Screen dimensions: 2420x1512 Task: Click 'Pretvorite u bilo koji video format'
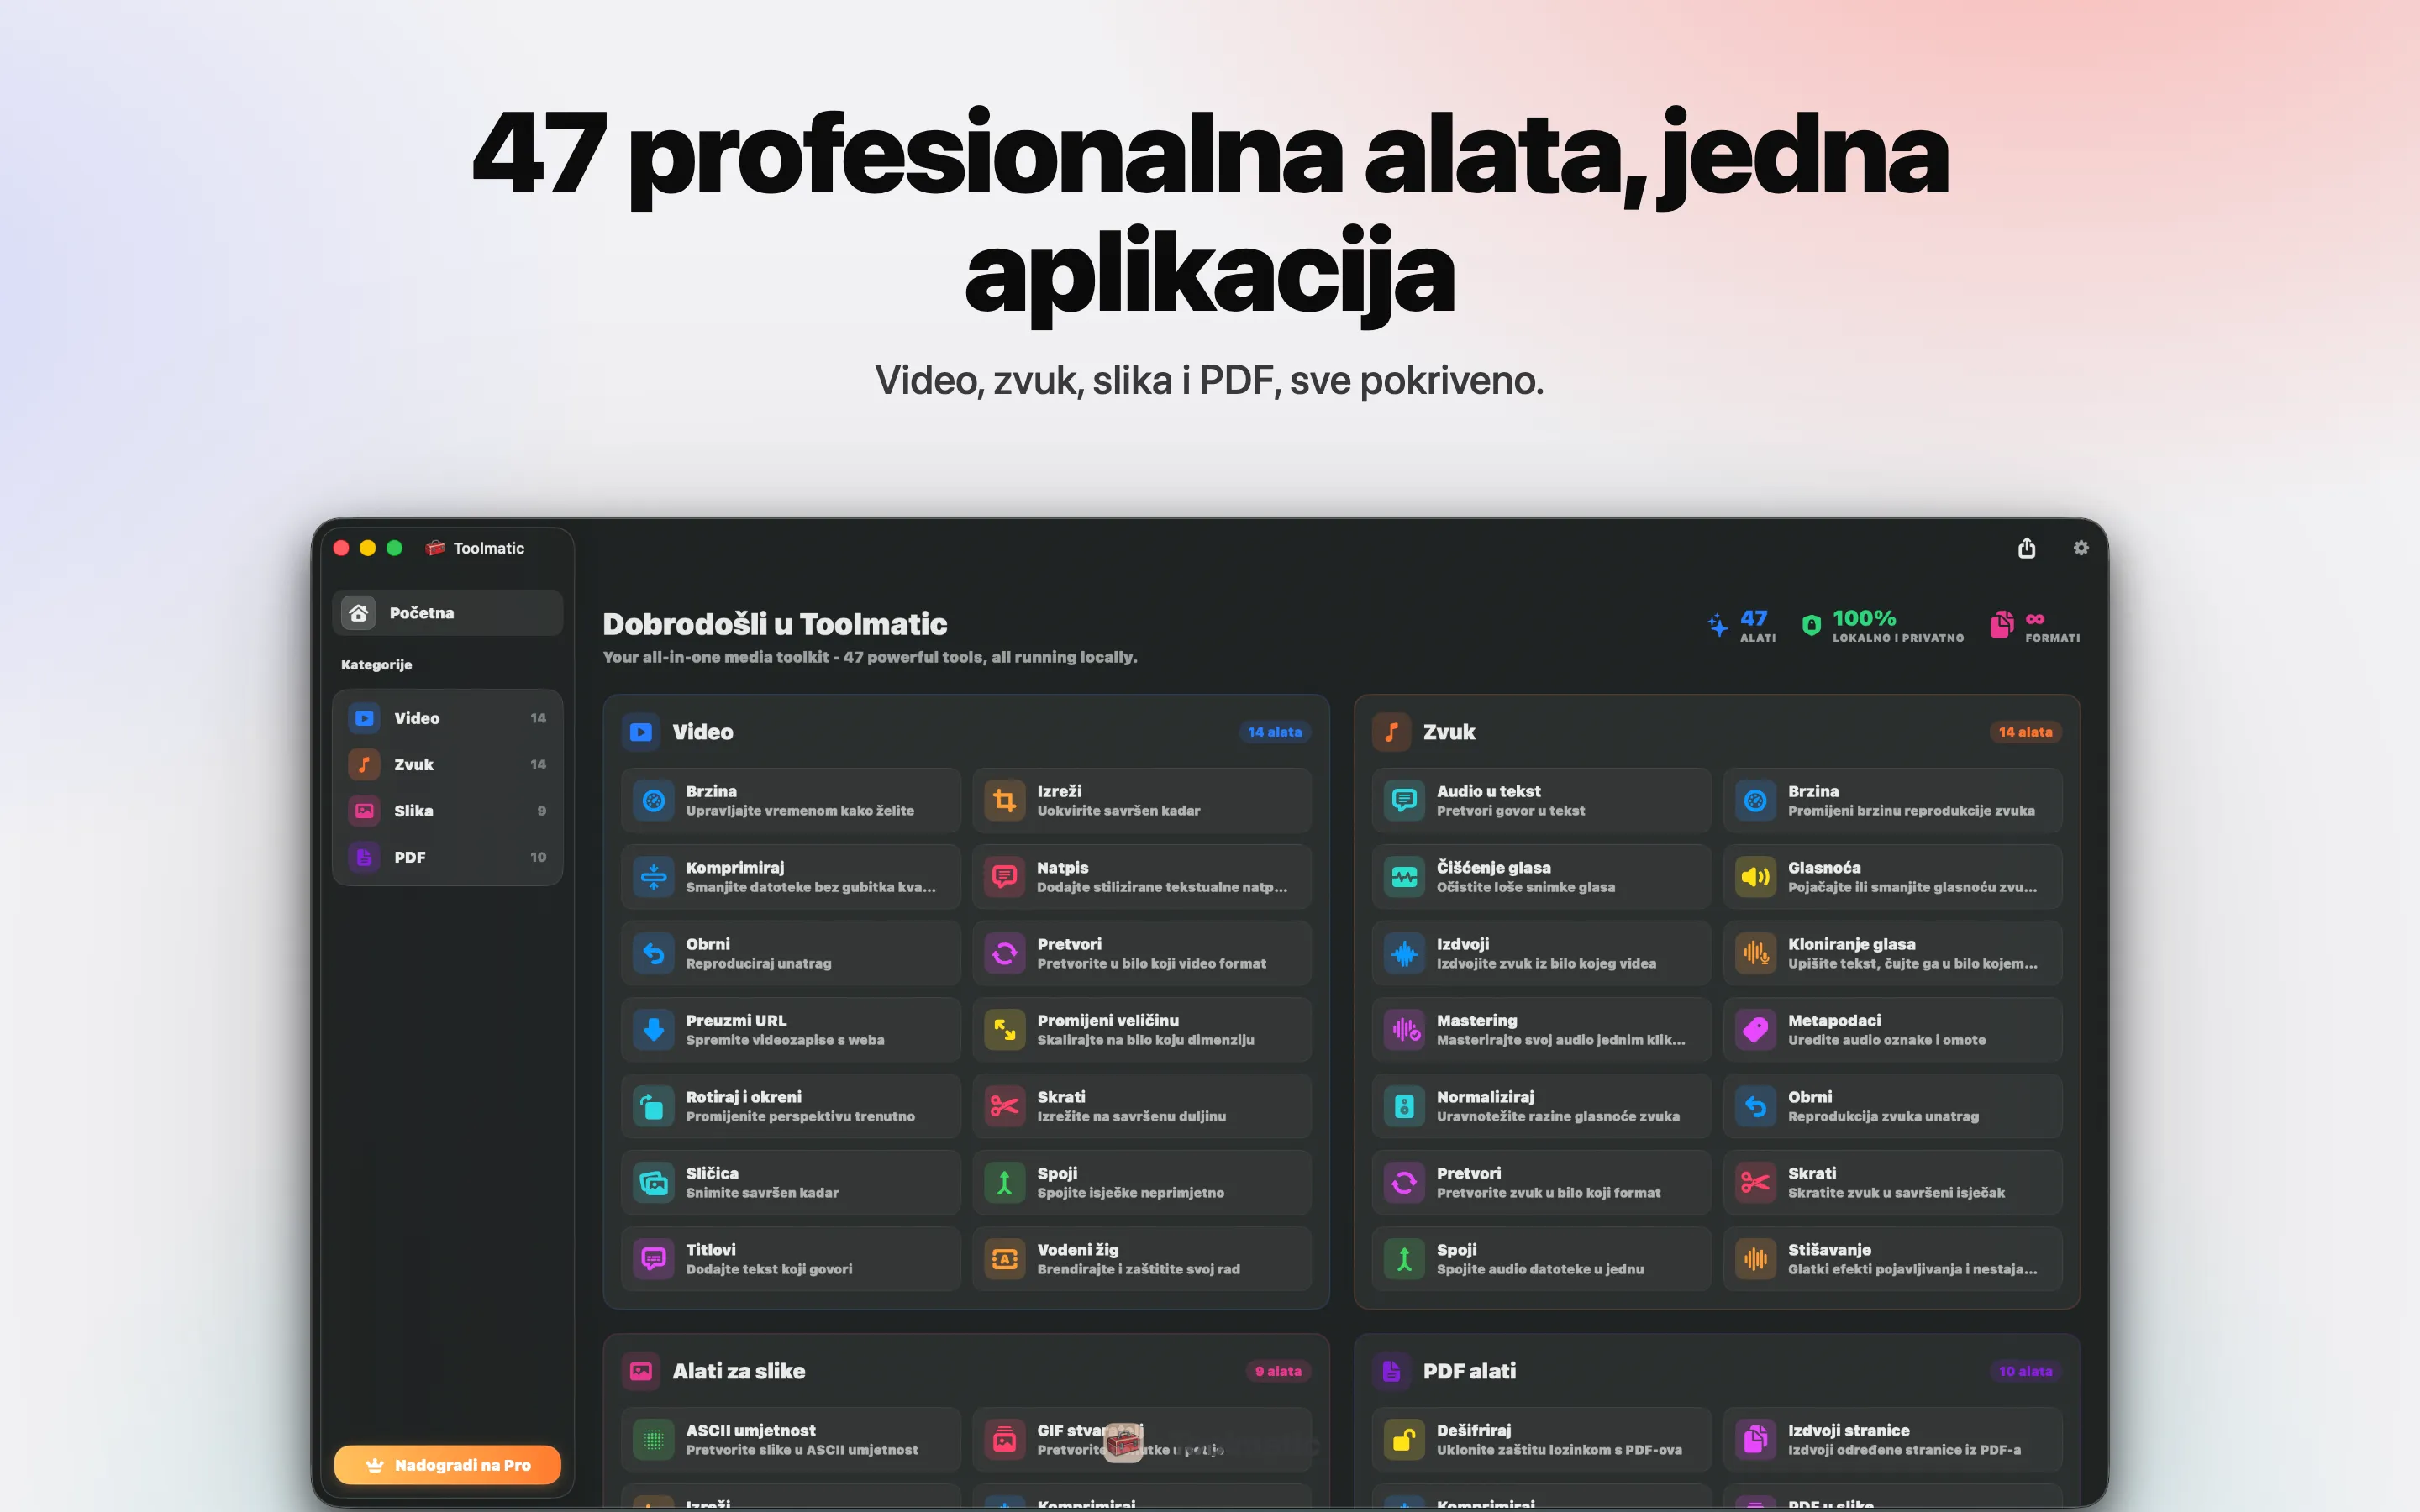coord(1151,964)
